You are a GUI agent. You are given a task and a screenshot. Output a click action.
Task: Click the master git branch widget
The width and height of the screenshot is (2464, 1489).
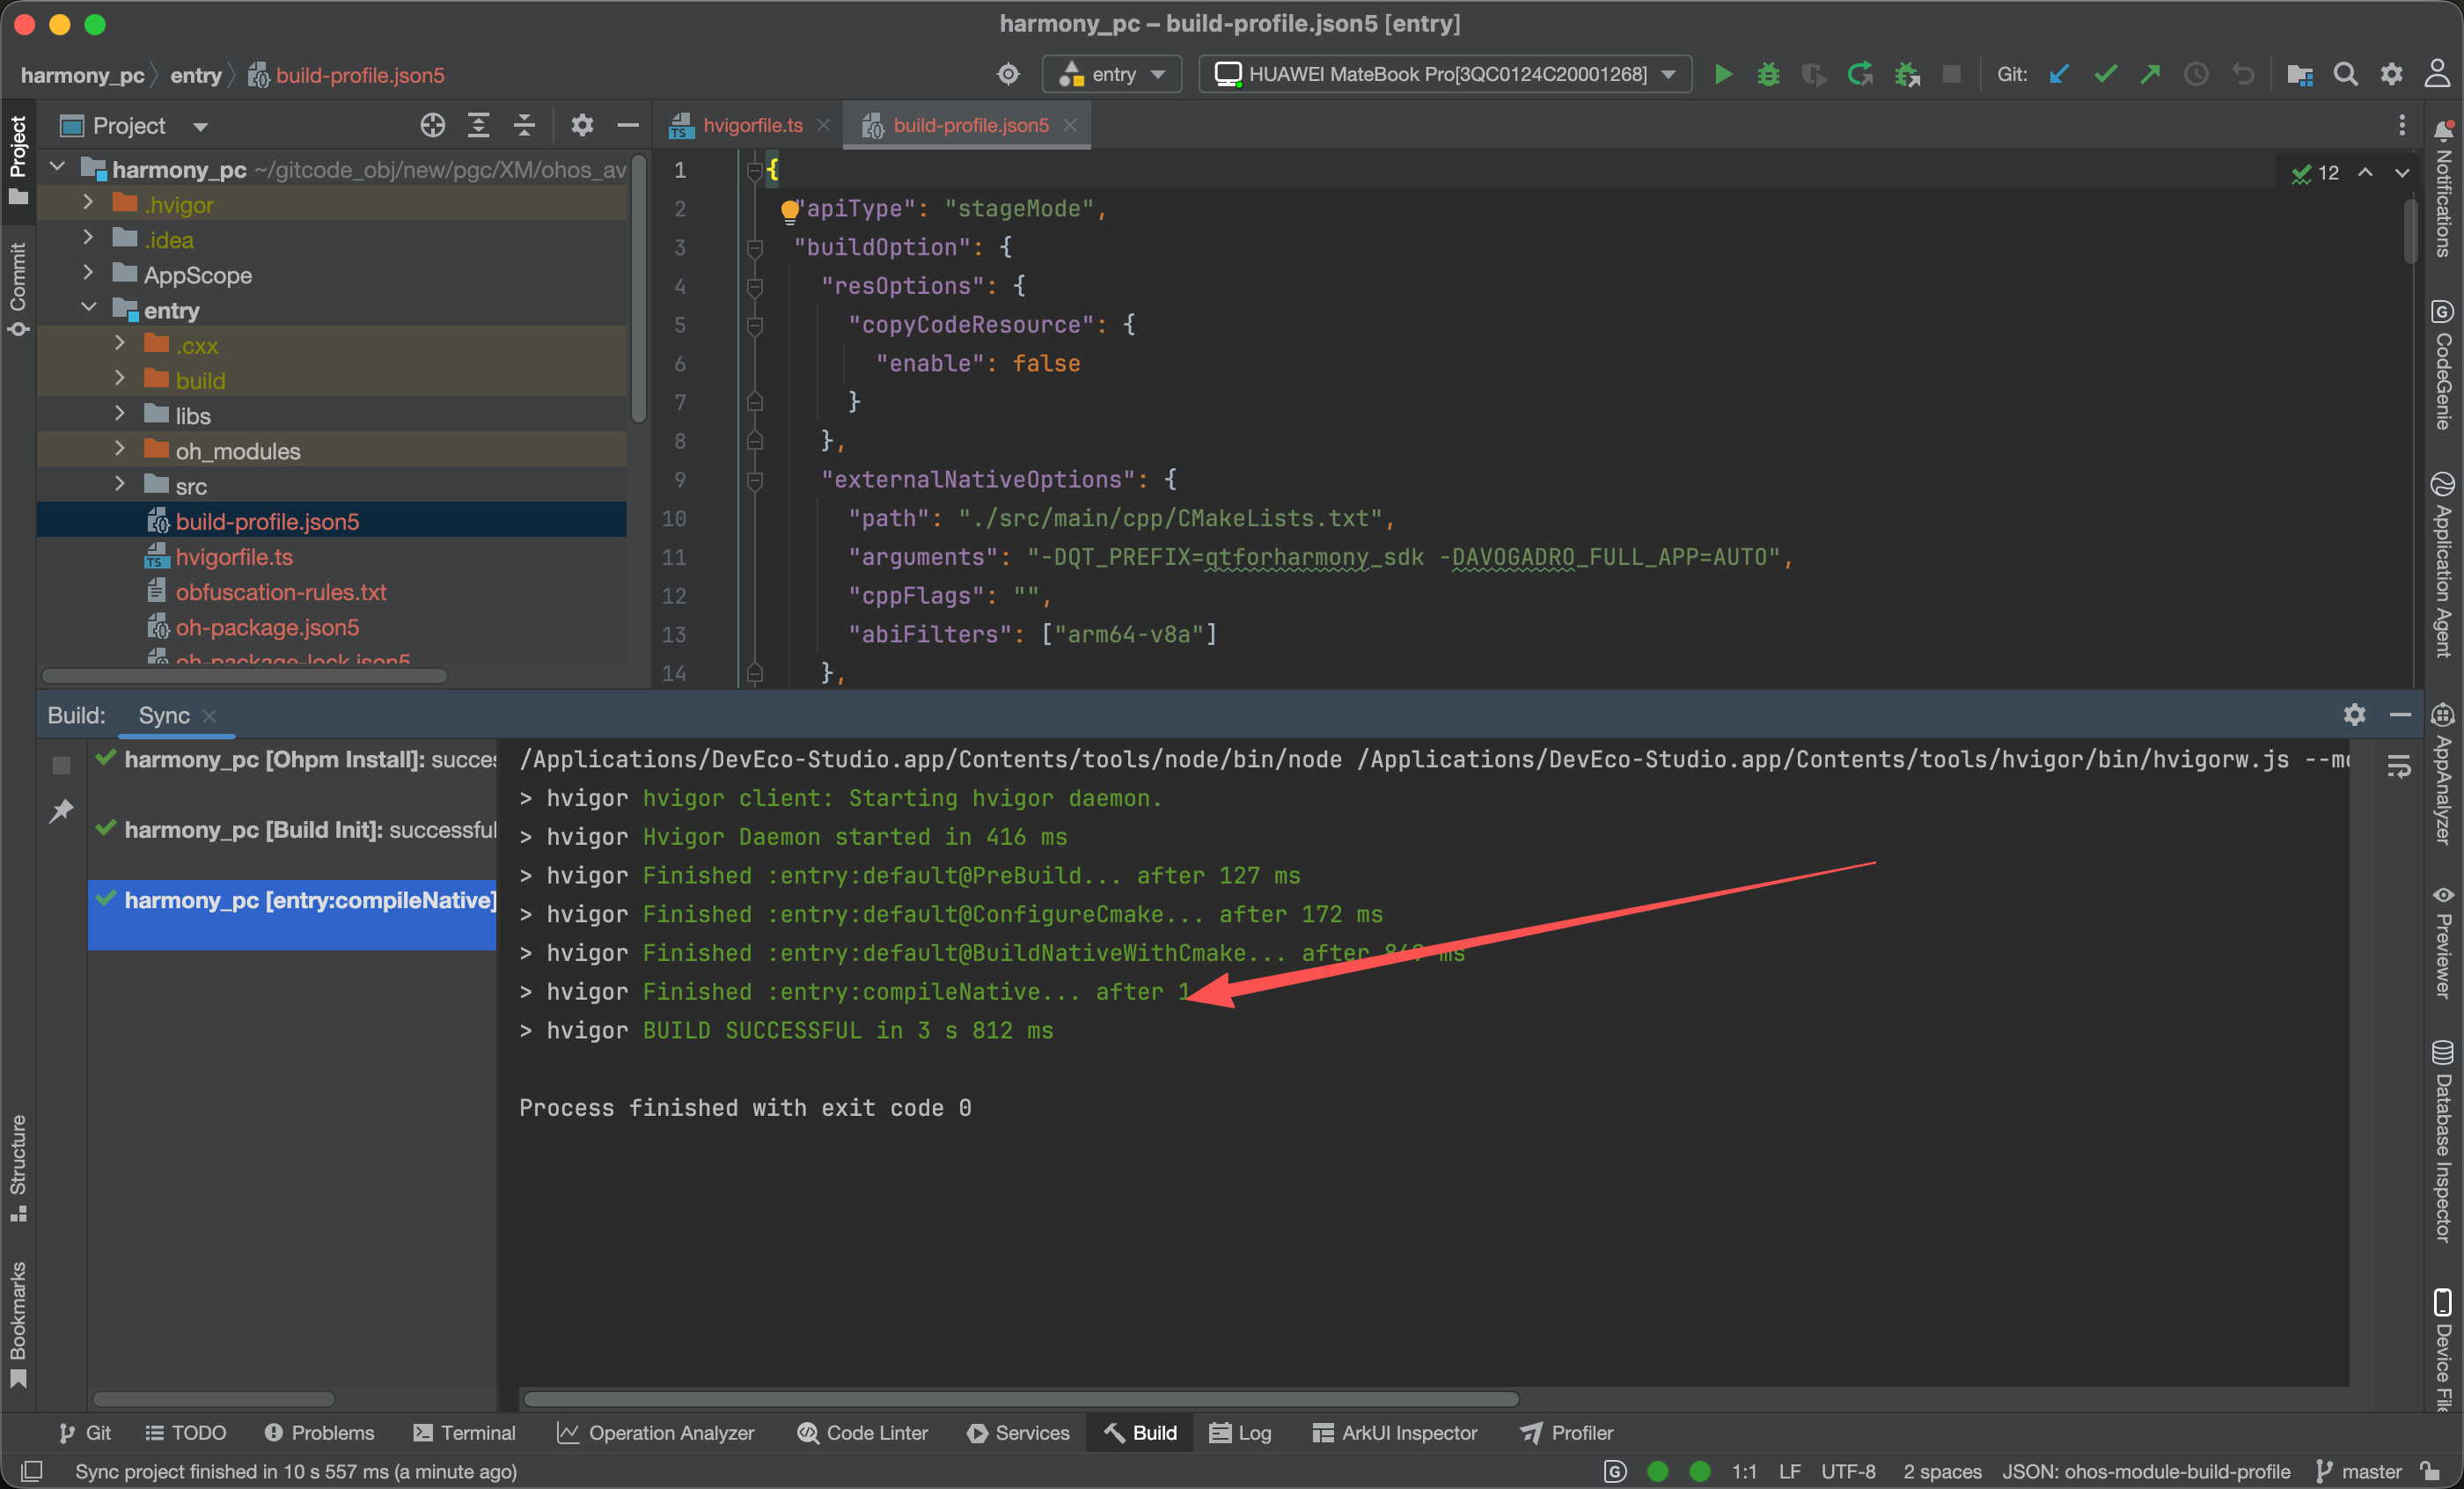[2358, 1471]
